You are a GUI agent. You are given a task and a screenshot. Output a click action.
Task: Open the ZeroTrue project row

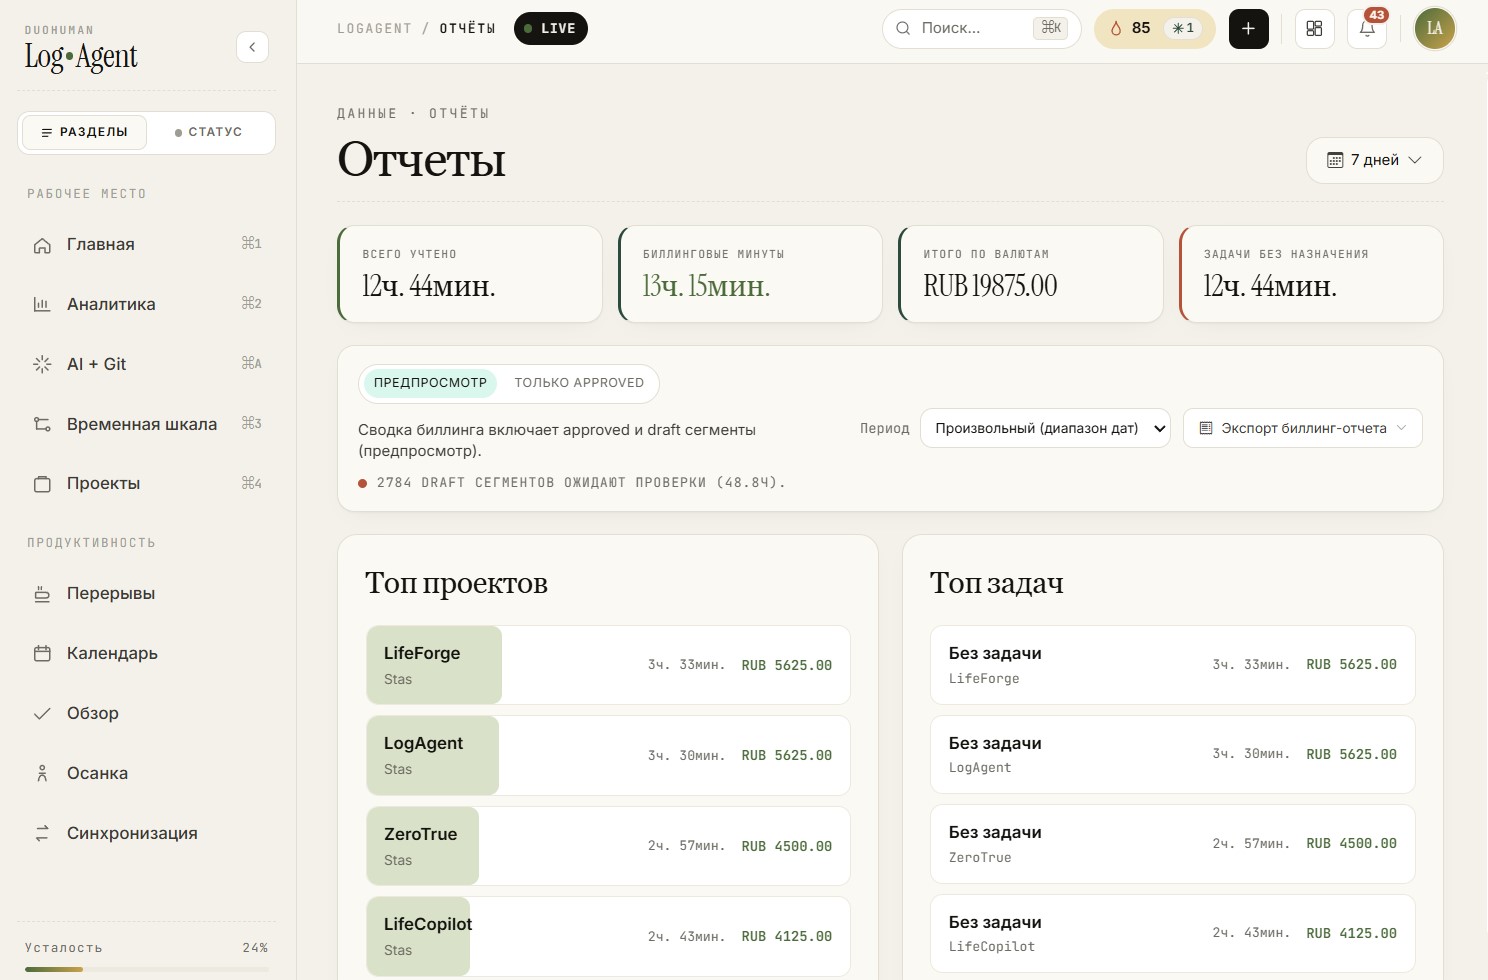tap(608, 846)
